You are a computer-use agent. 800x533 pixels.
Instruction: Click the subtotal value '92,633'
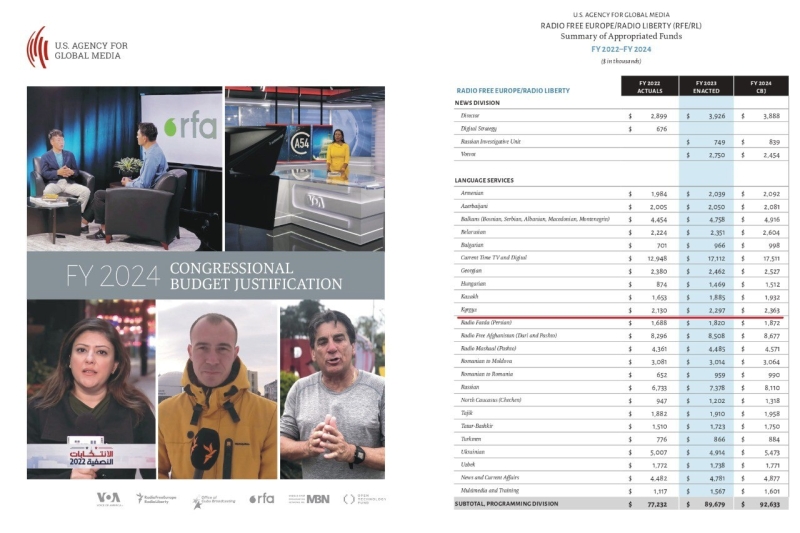(x=769, y=504)
